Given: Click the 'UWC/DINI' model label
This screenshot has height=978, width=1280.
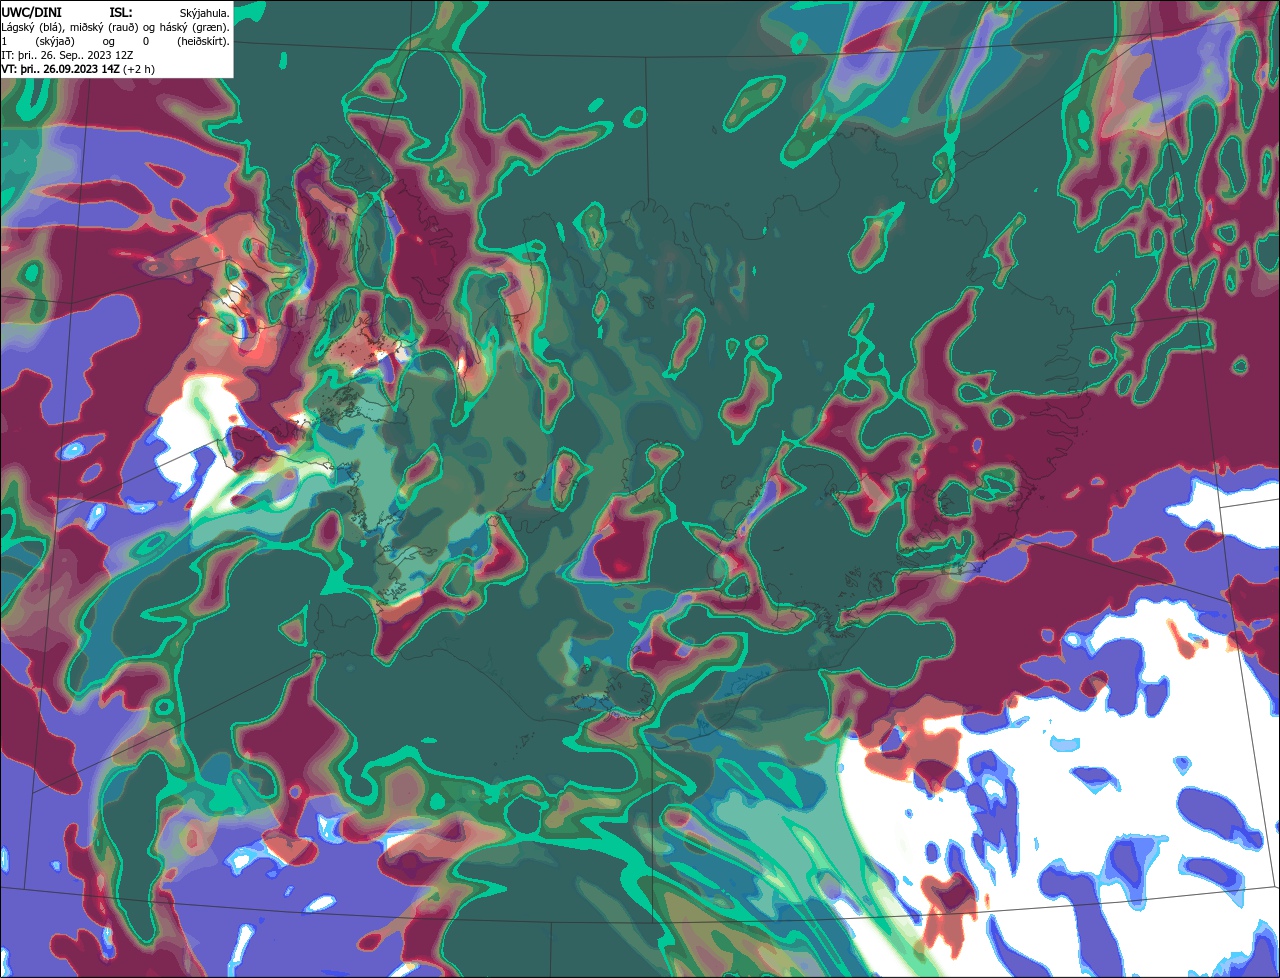Looking at the screenshot, I should pos(32,13).
